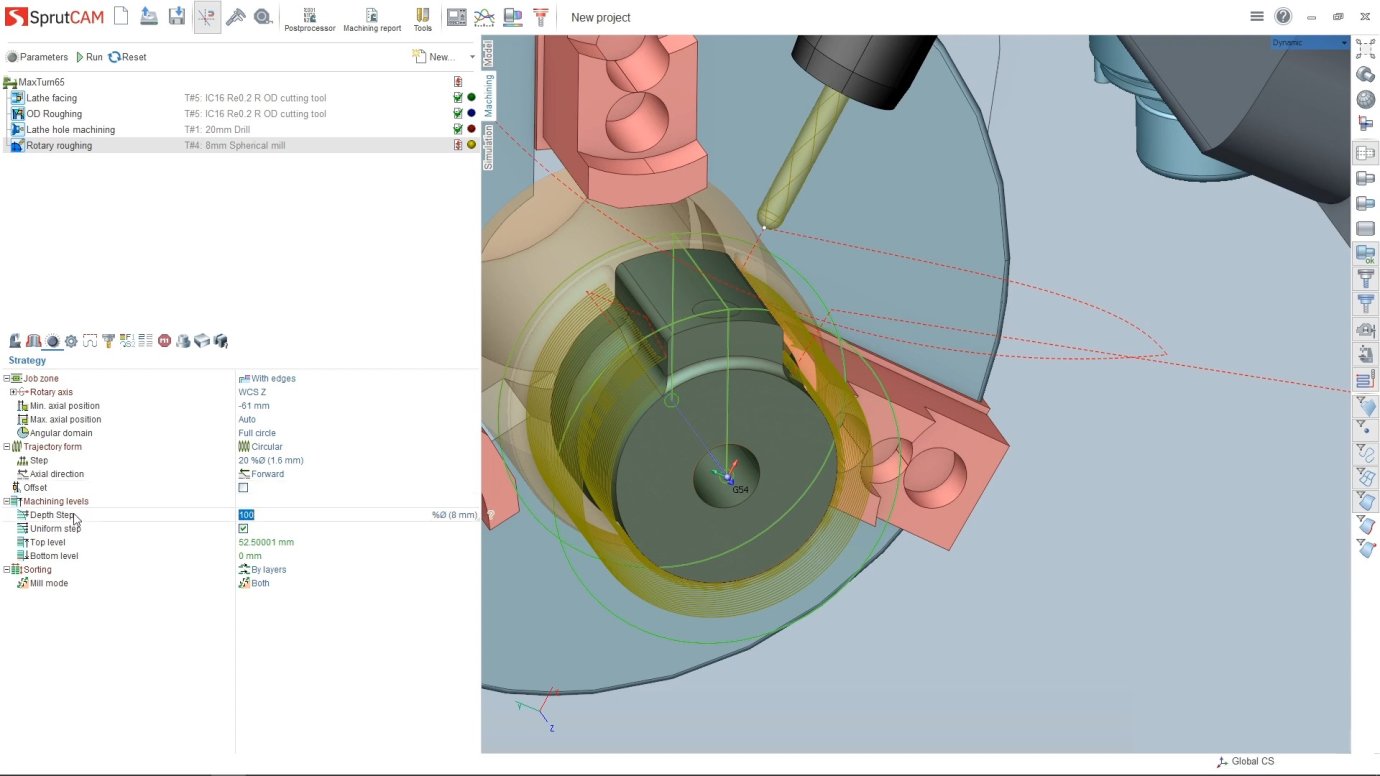Open the Machining report

[372, 18]
